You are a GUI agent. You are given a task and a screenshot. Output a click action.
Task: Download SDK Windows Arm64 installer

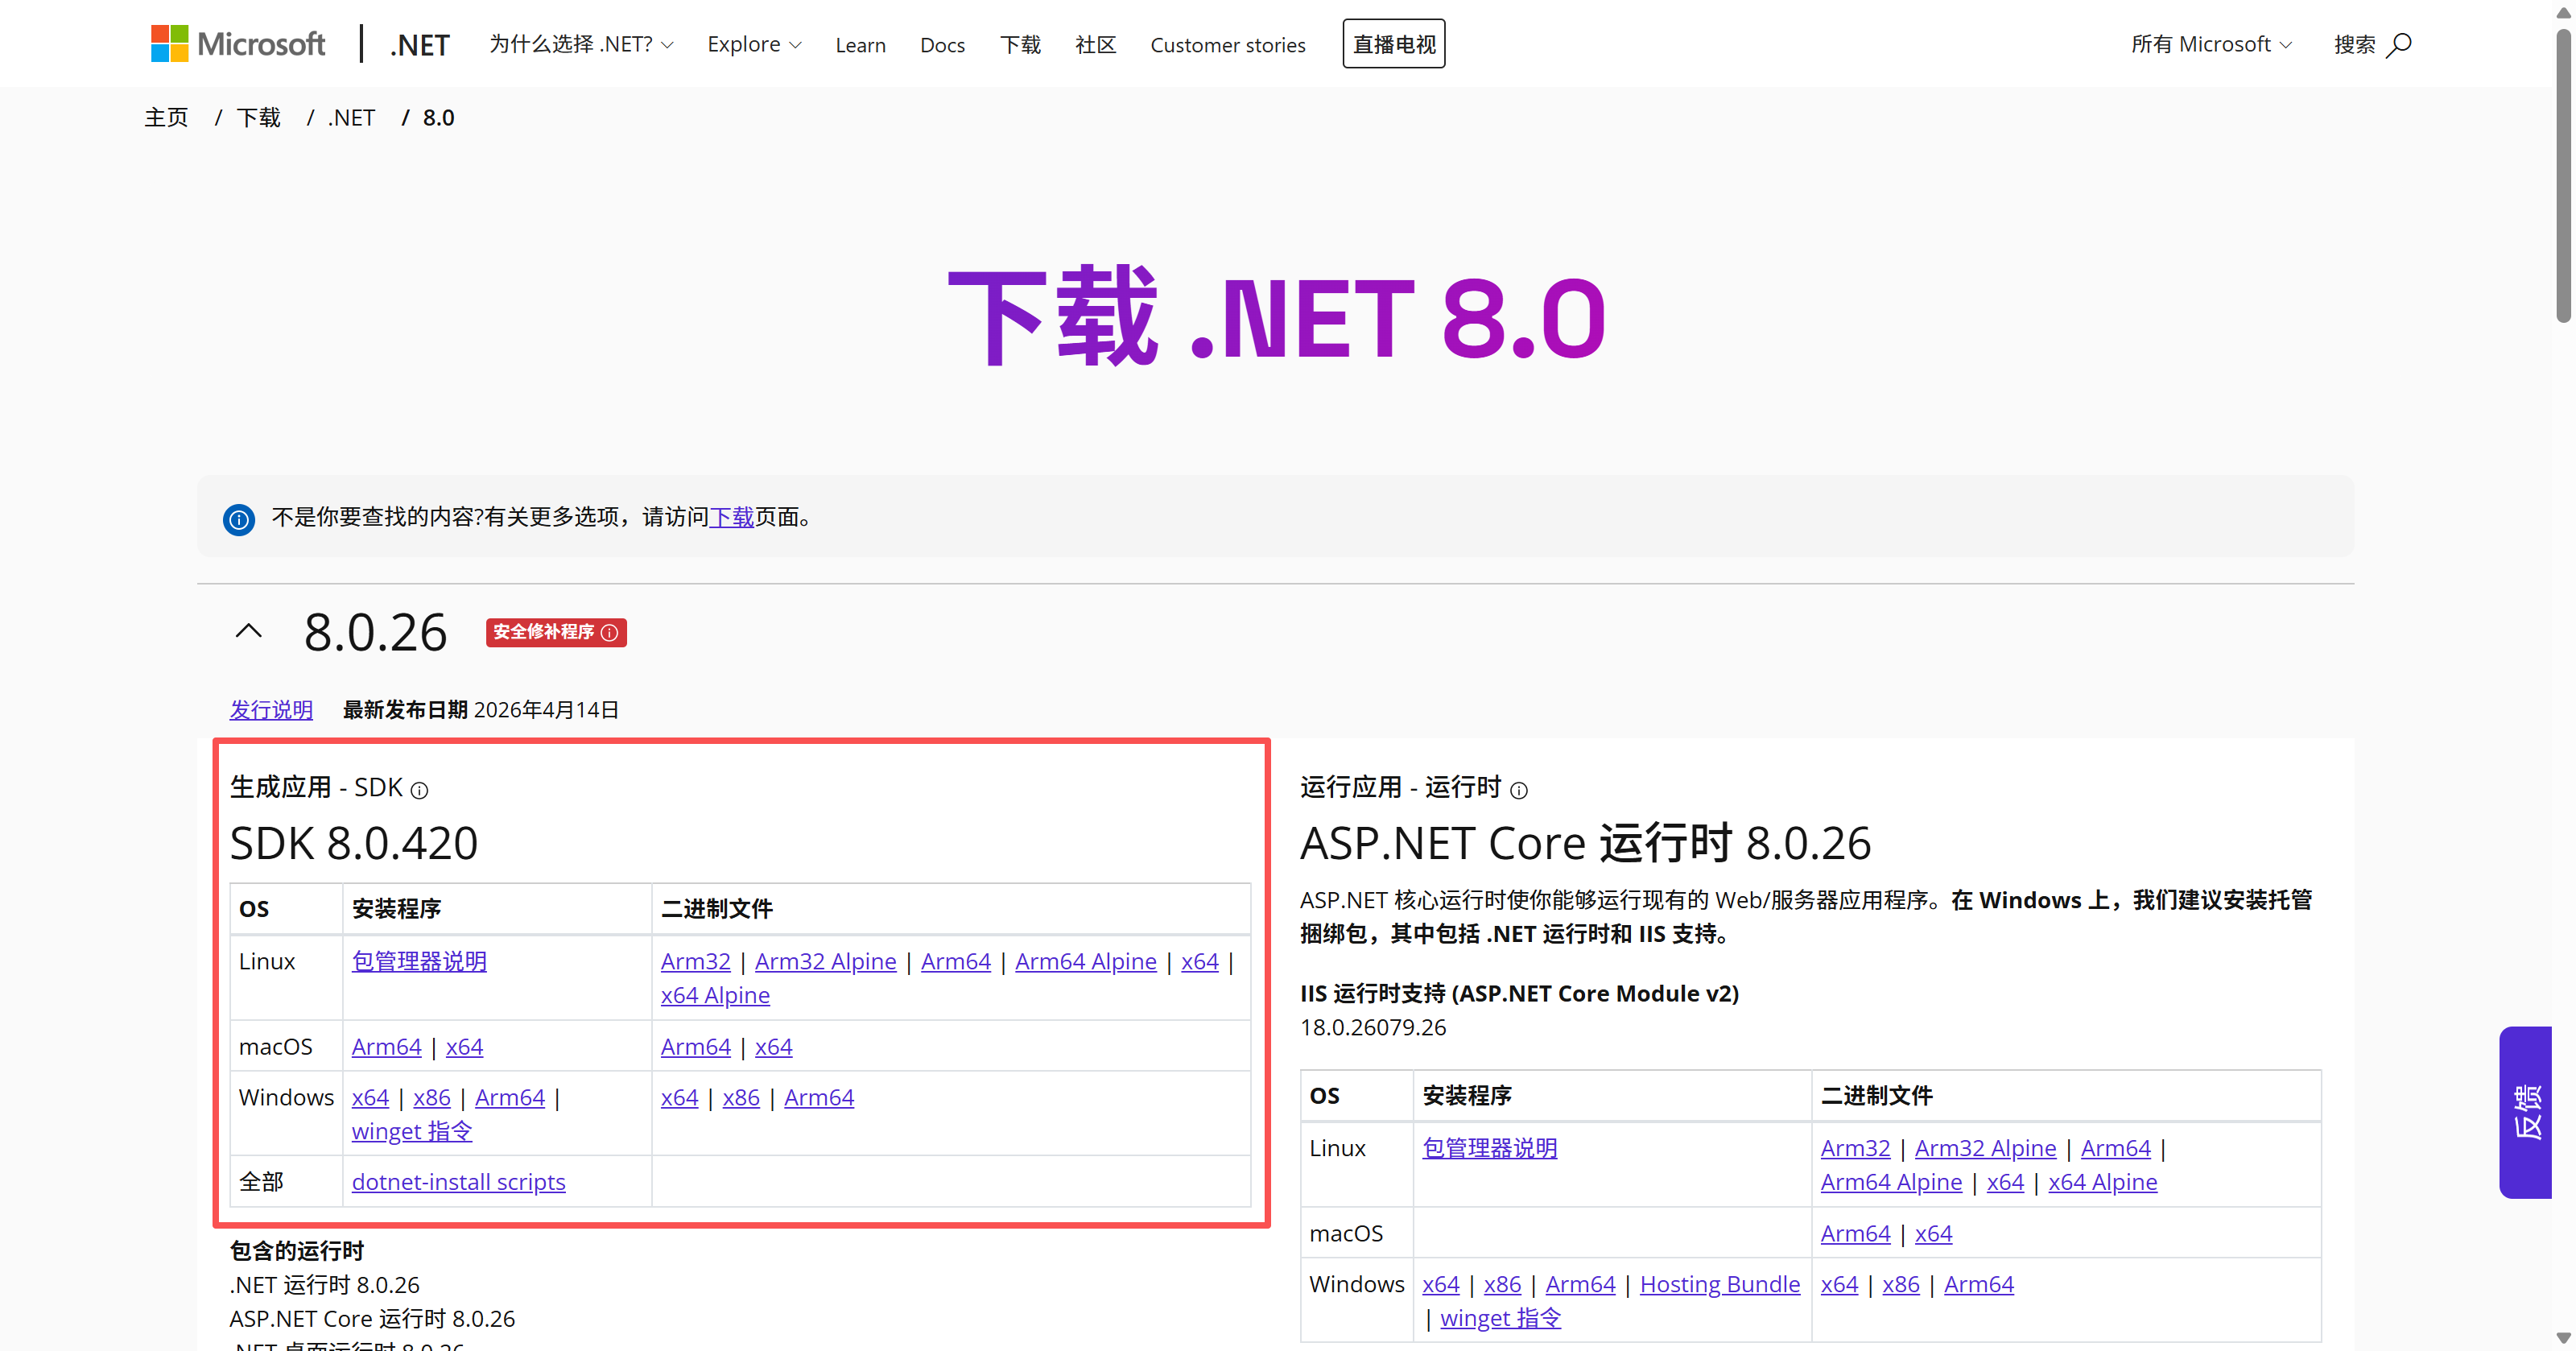tap(509, 1097)
